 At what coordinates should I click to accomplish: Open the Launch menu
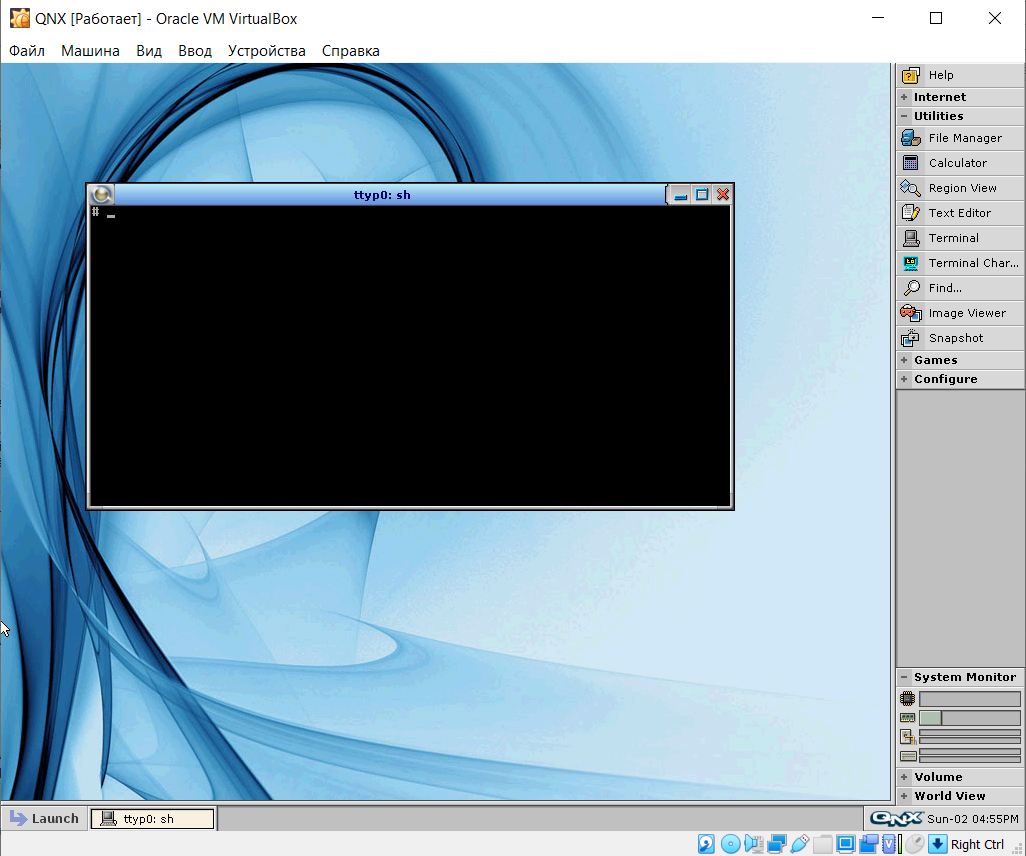tap(44, 818)
